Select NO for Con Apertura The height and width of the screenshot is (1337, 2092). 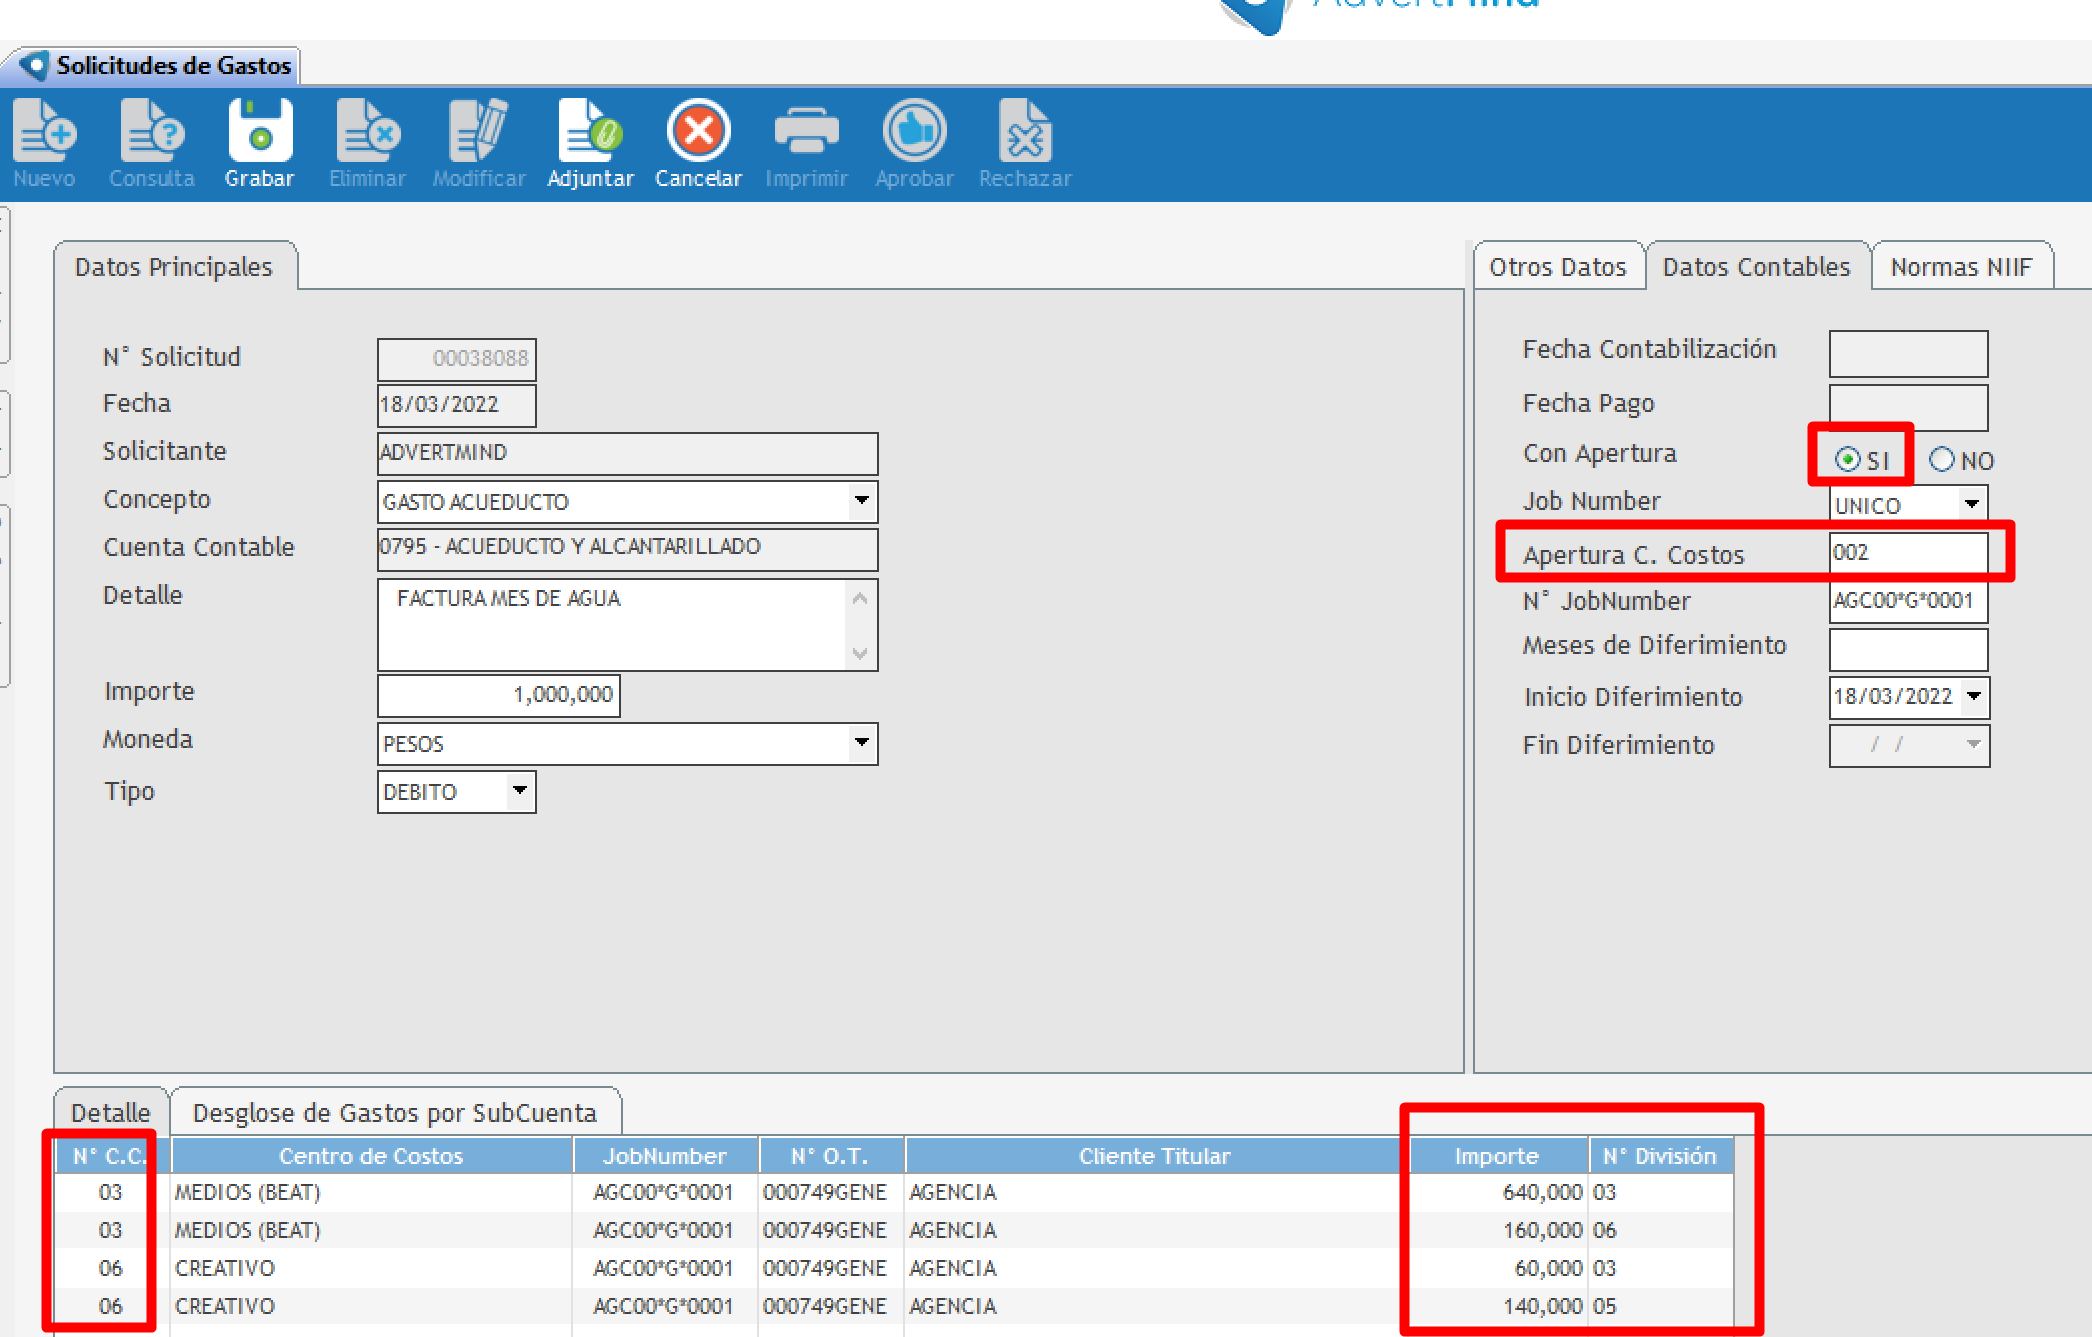click(1942, 460)
